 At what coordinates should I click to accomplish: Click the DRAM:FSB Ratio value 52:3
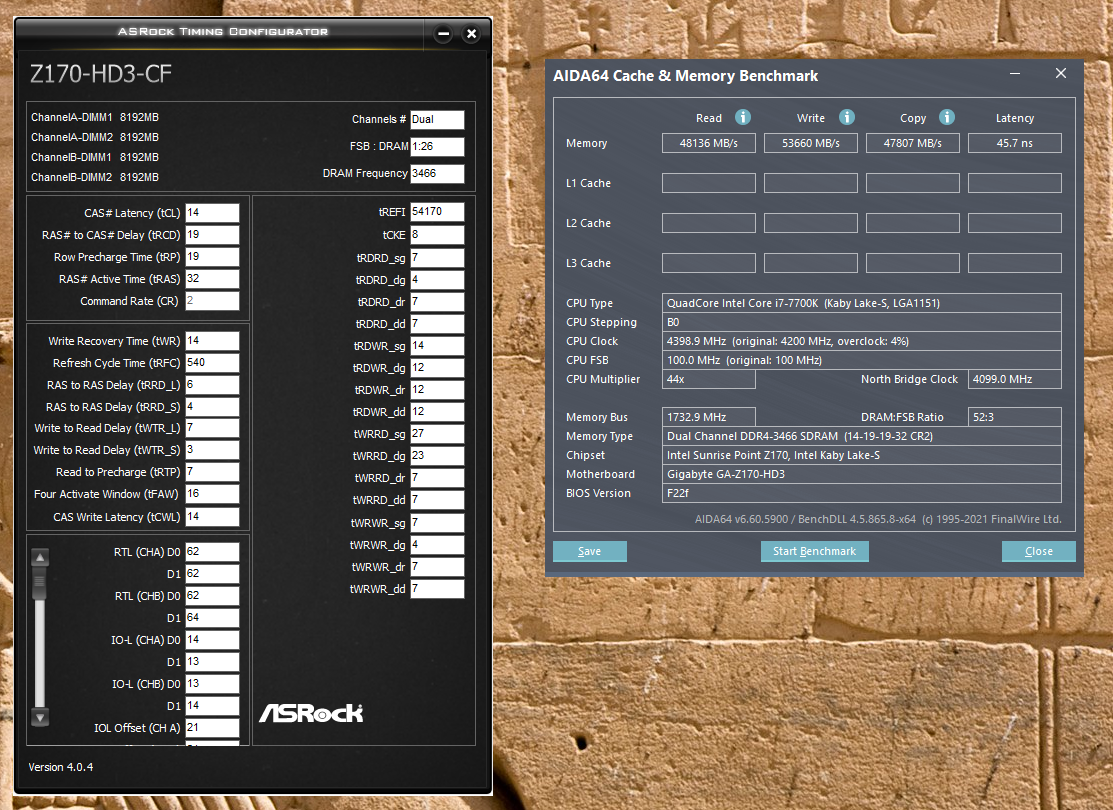pyautogui.click(x=1015, y=417)
